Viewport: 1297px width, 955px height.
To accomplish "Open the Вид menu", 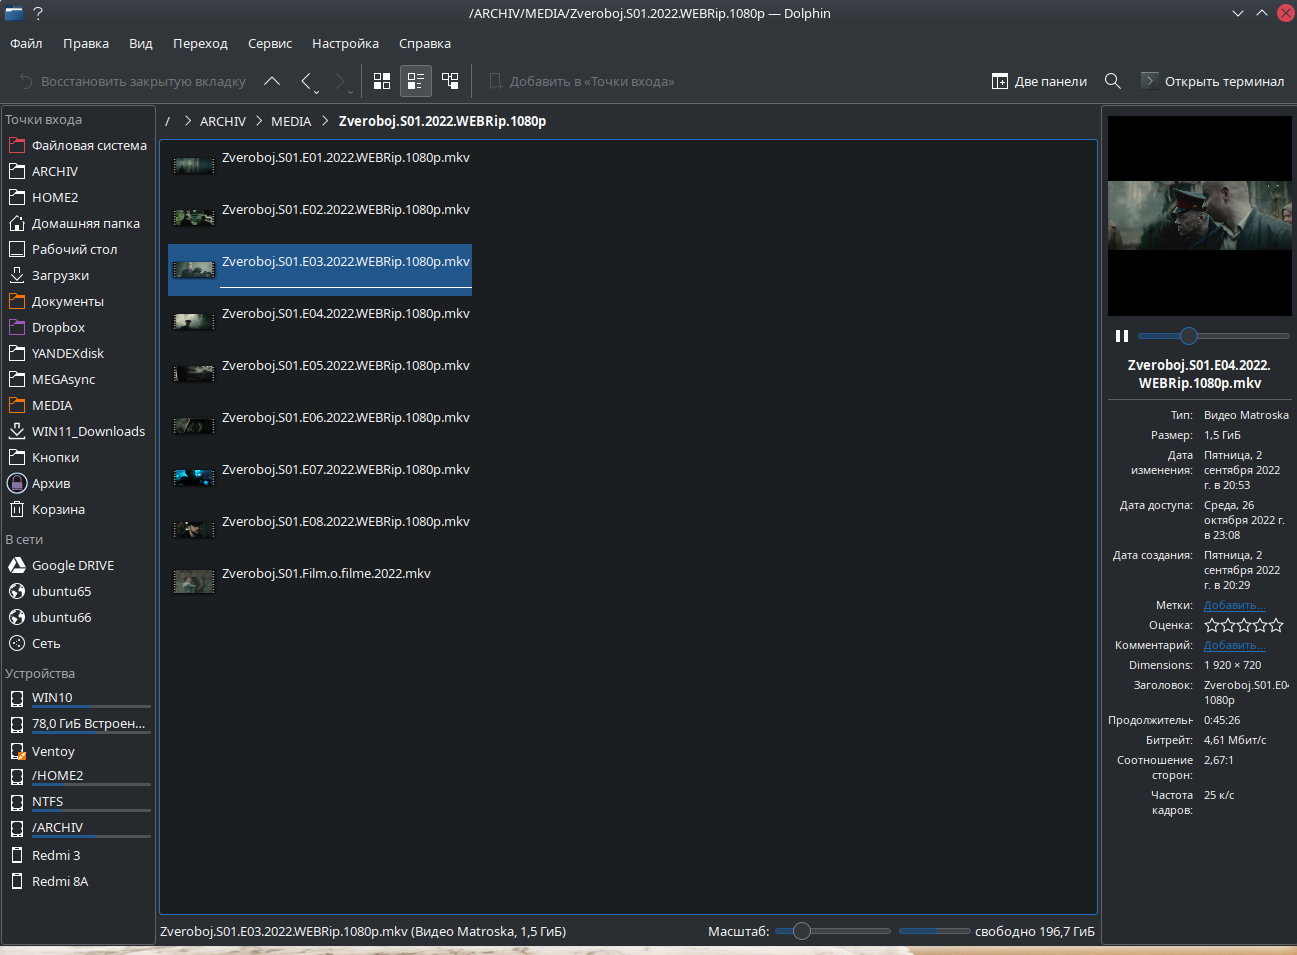I will coord(141,43).
